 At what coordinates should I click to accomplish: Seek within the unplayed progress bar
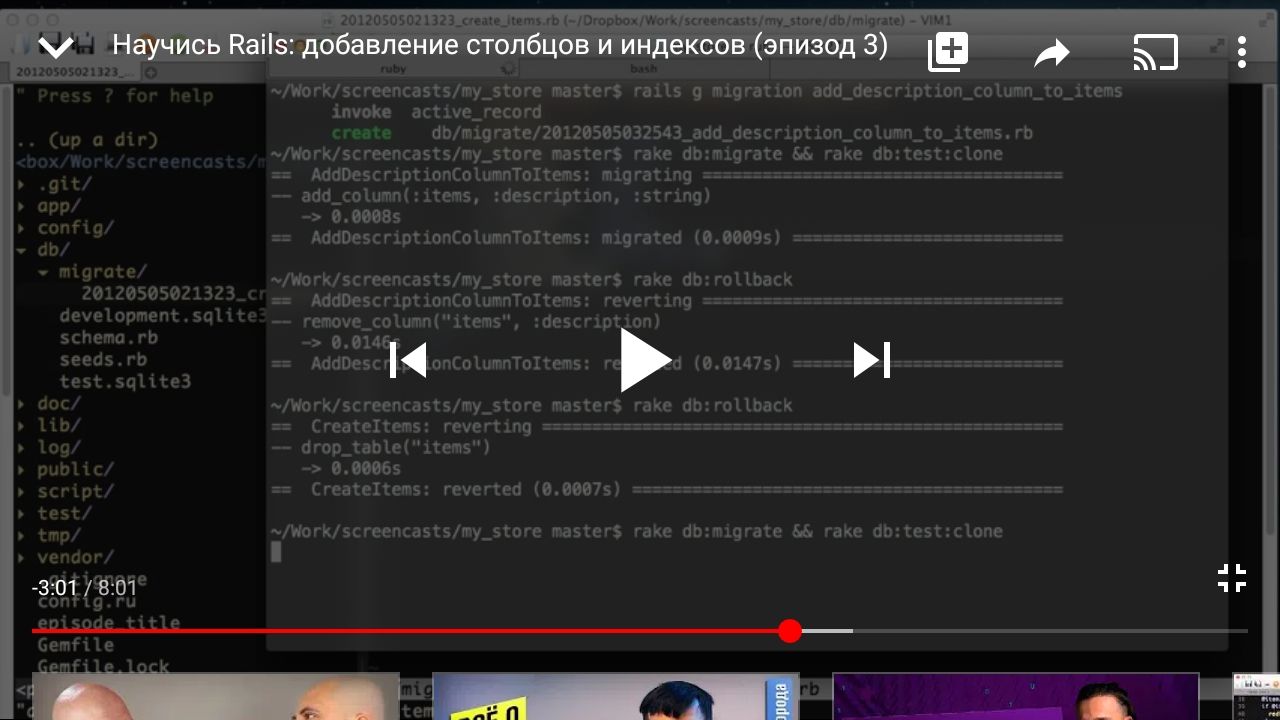pos(1025,631)
